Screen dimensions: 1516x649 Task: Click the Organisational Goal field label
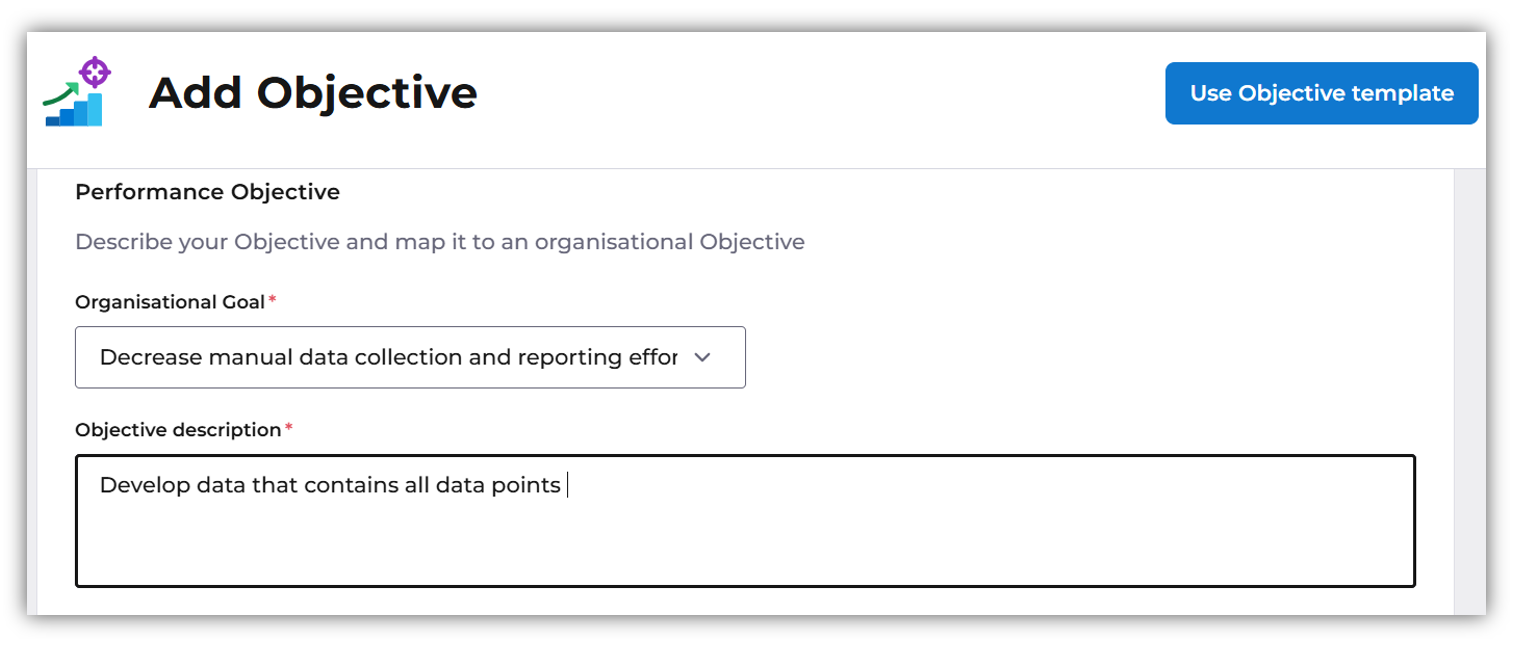point(169,302)
